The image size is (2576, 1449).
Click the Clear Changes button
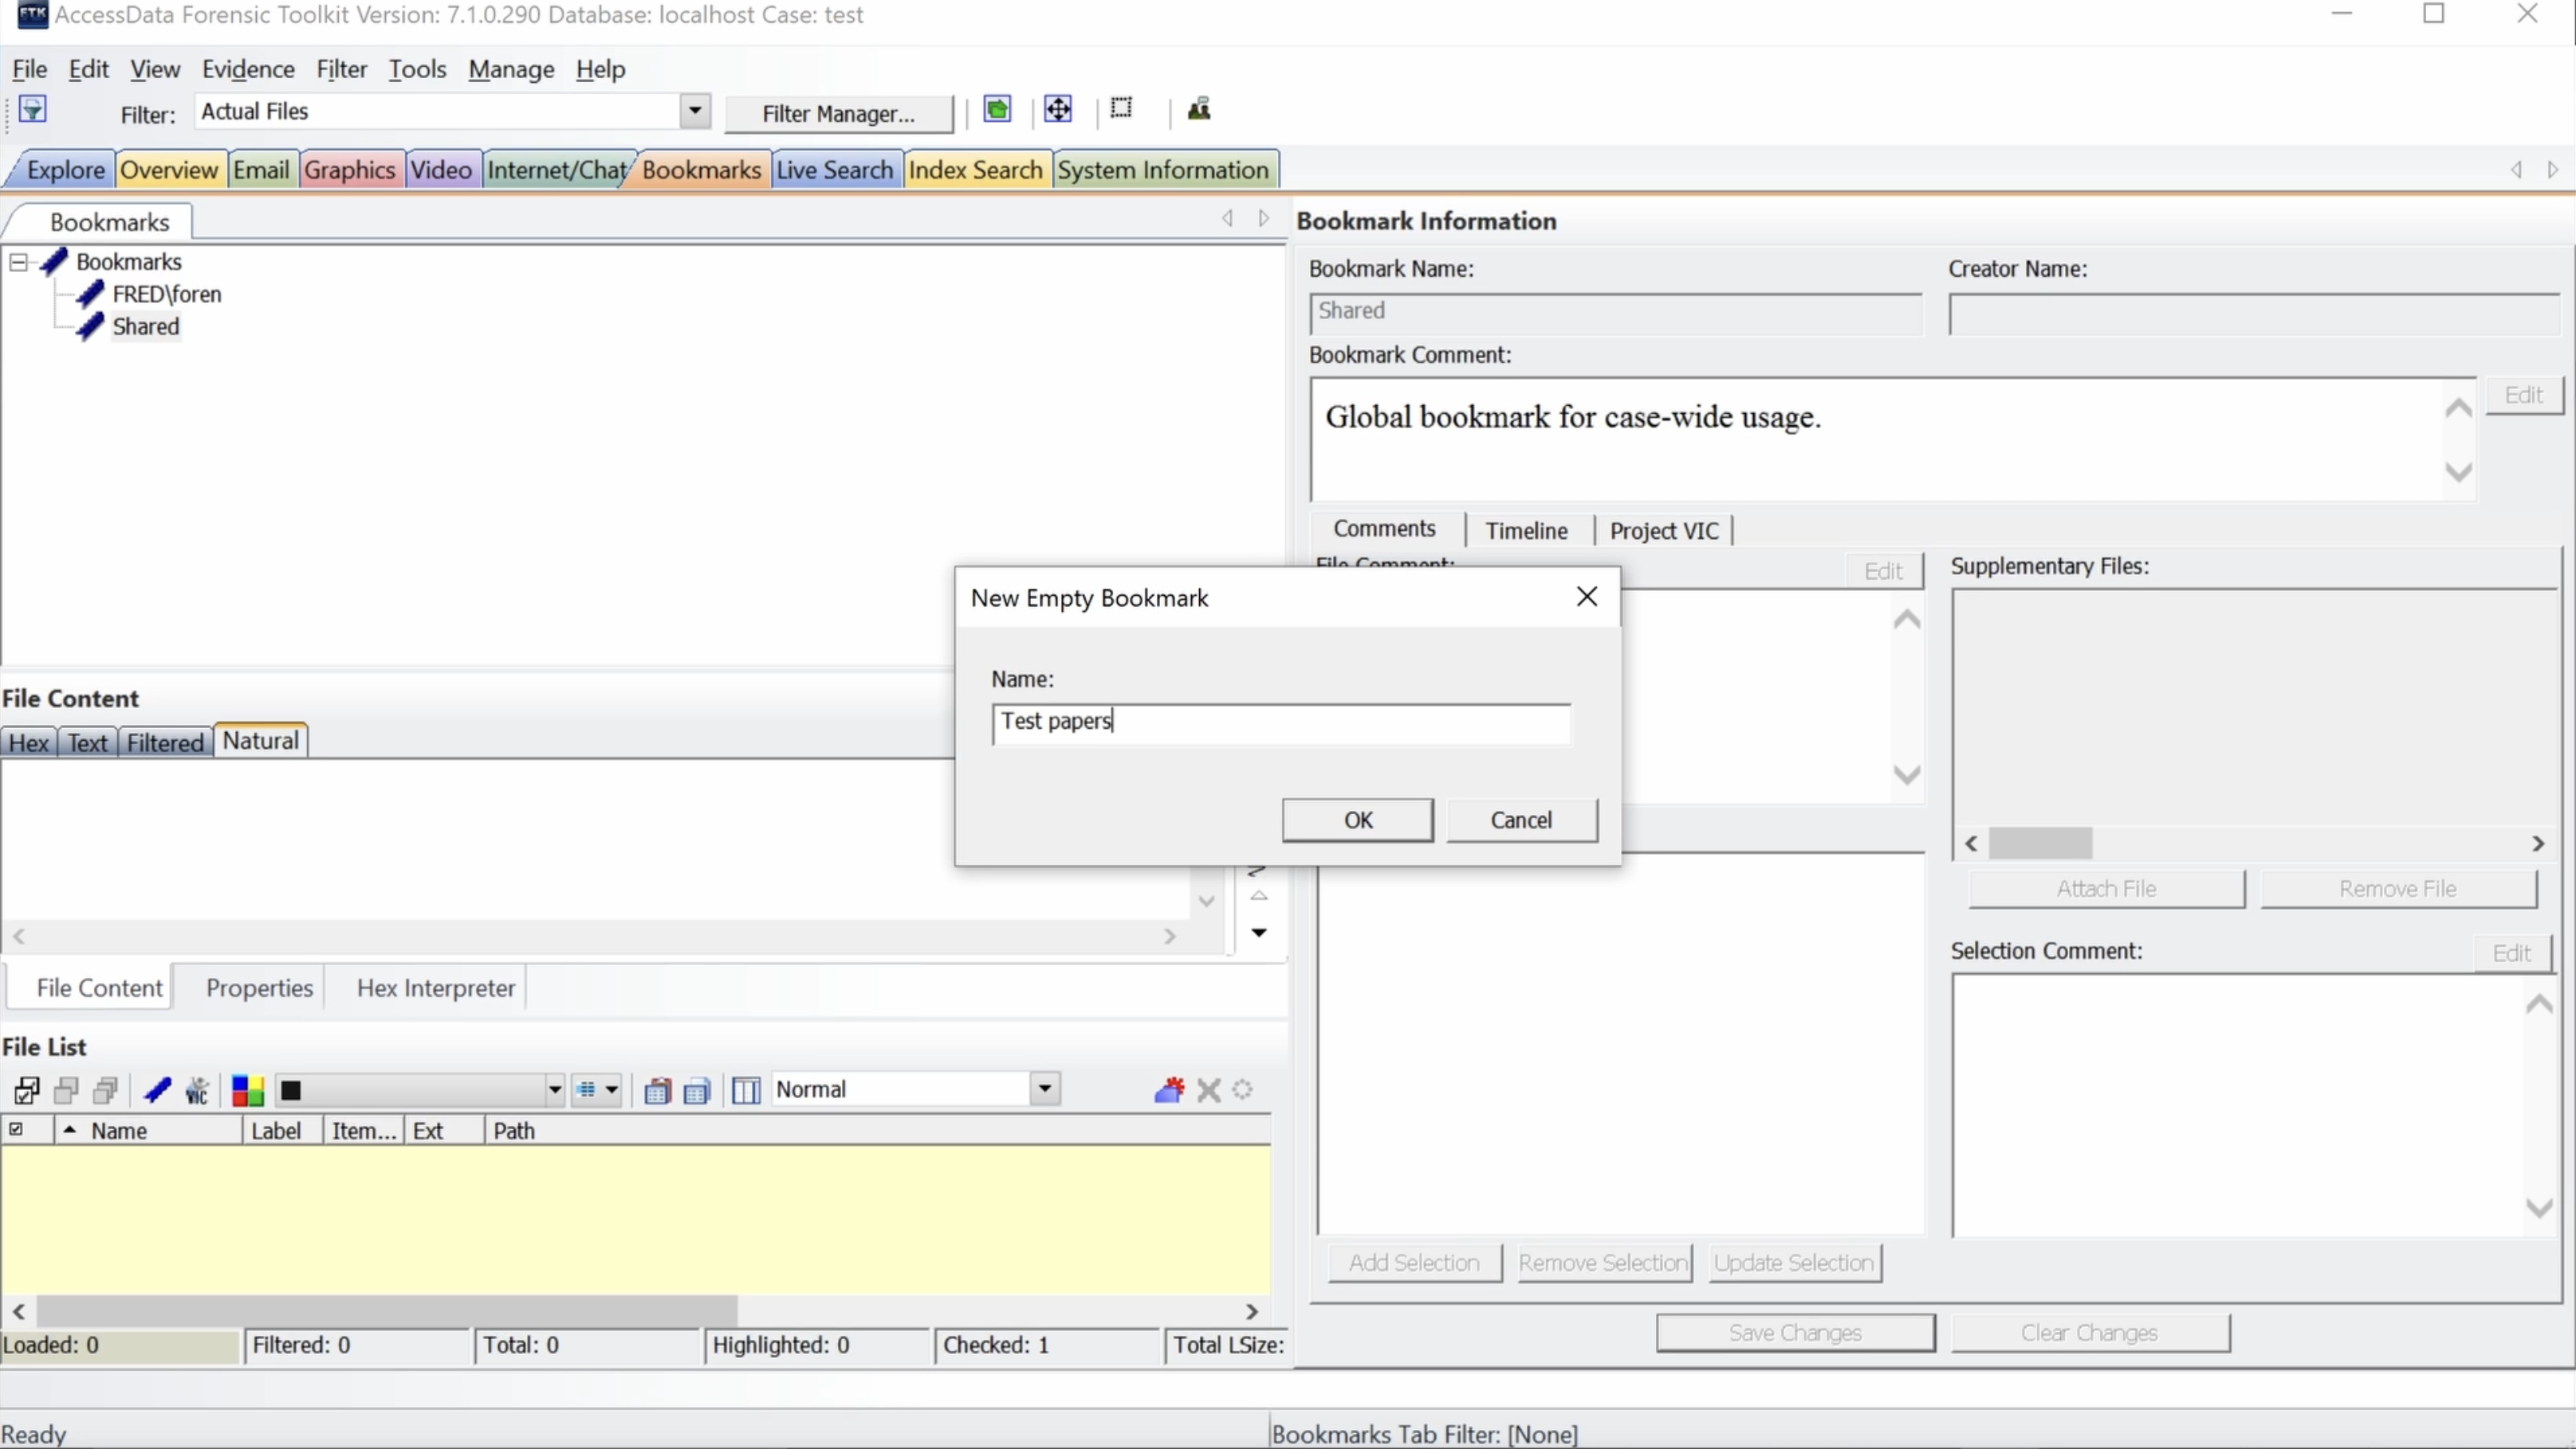pyautogui.click(x=2089, y=1333)
